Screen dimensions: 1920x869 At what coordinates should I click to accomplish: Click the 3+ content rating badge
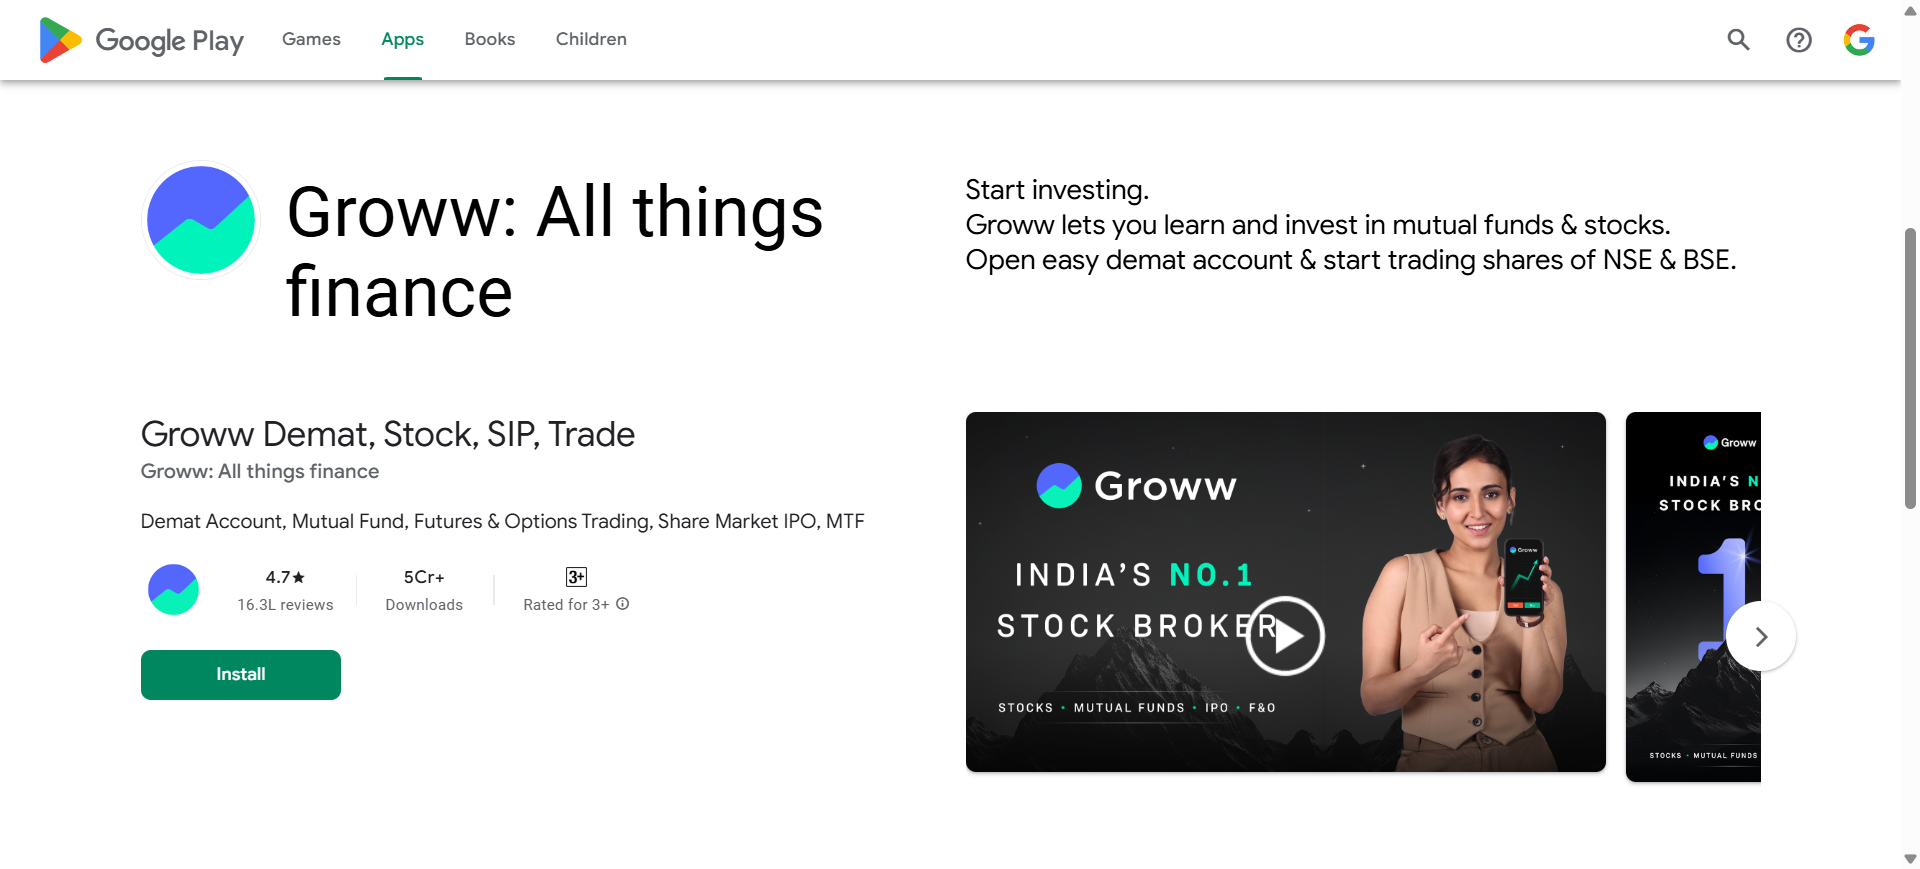(x=576, y=577)
